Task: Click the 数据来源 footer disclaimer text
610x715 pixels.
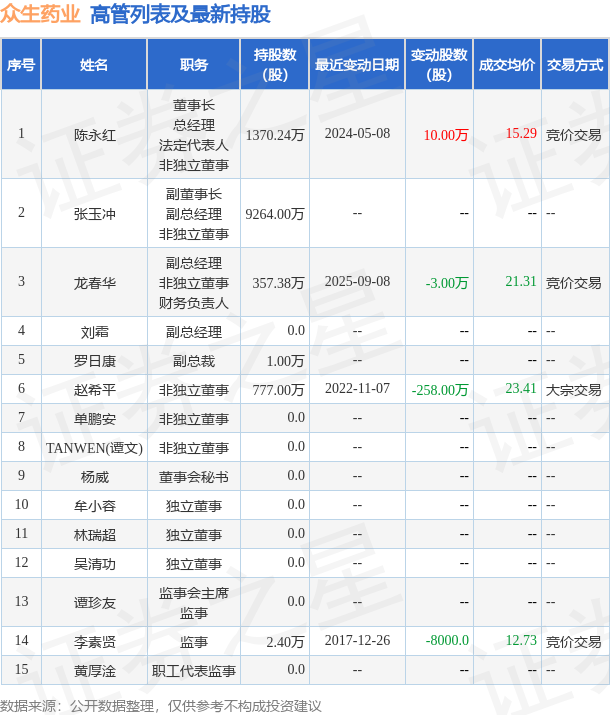Action: coord(160,706)
